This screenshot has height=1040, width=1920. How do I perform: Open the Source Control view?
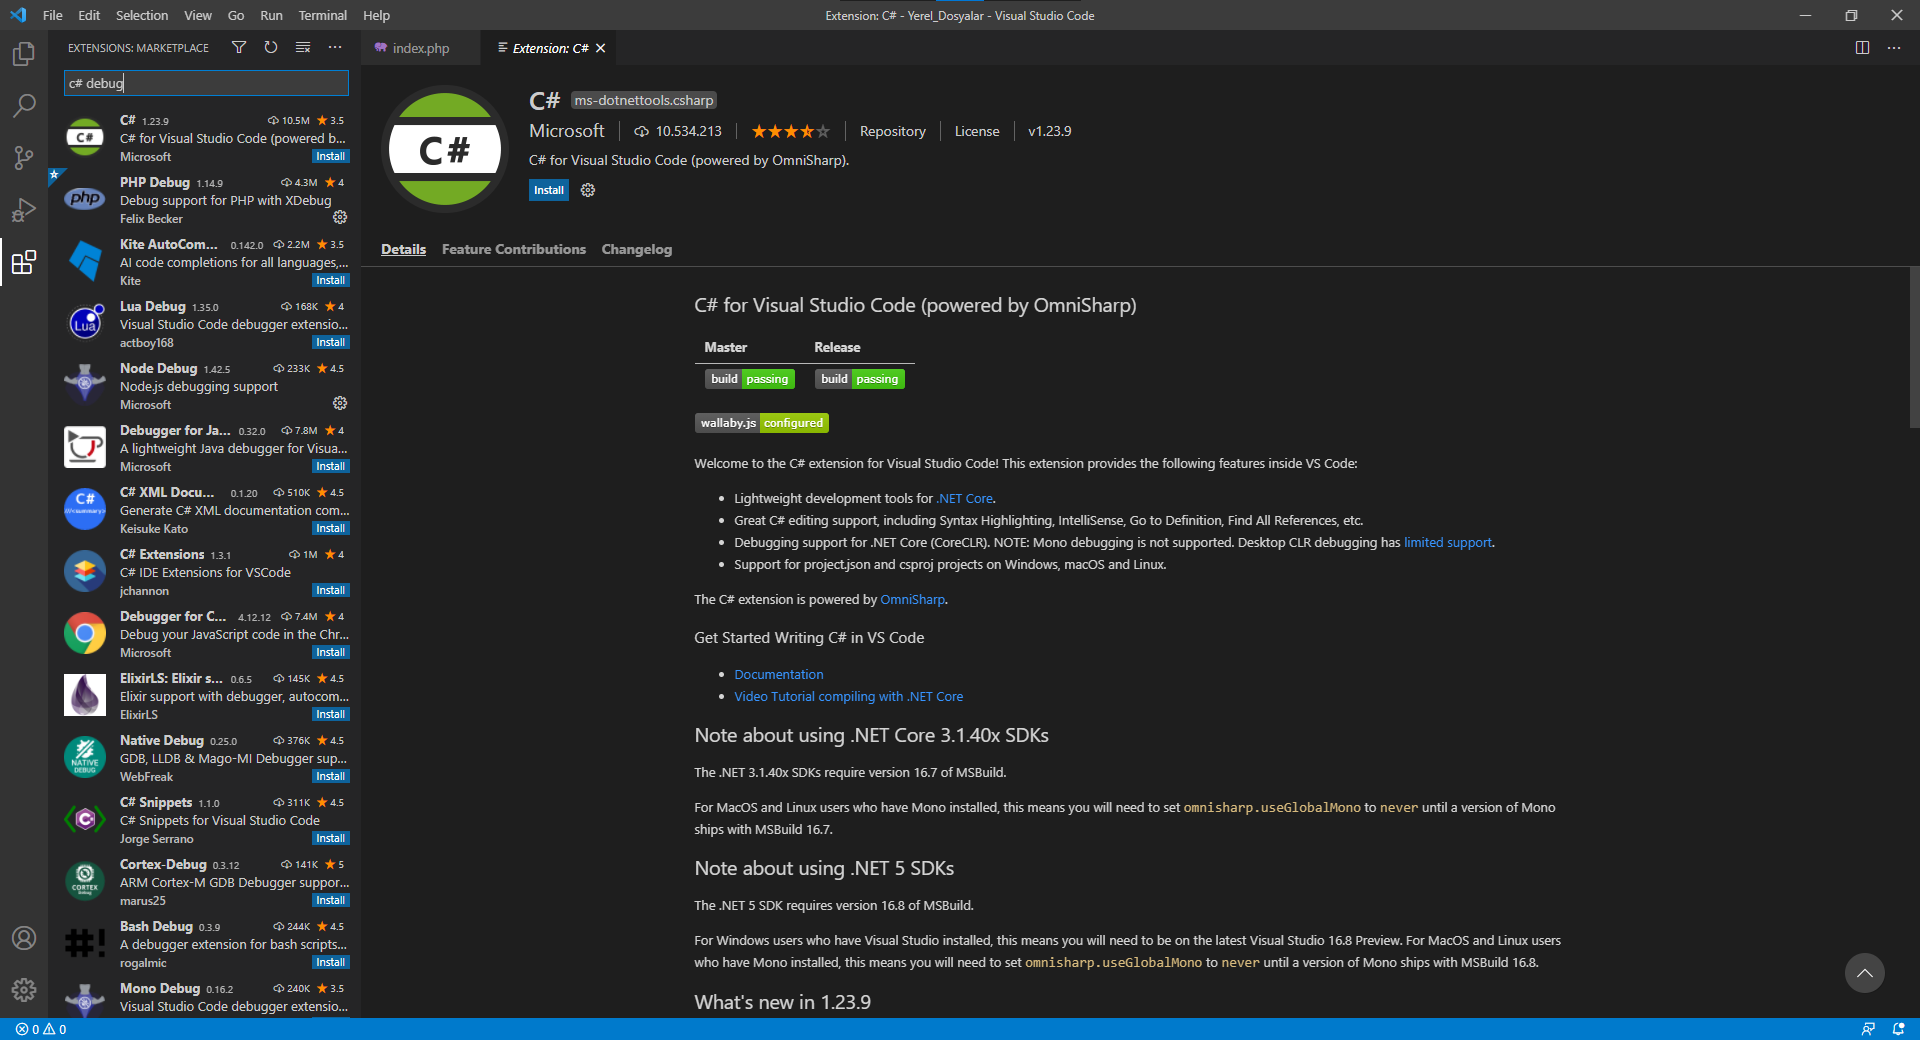(24, 158)
